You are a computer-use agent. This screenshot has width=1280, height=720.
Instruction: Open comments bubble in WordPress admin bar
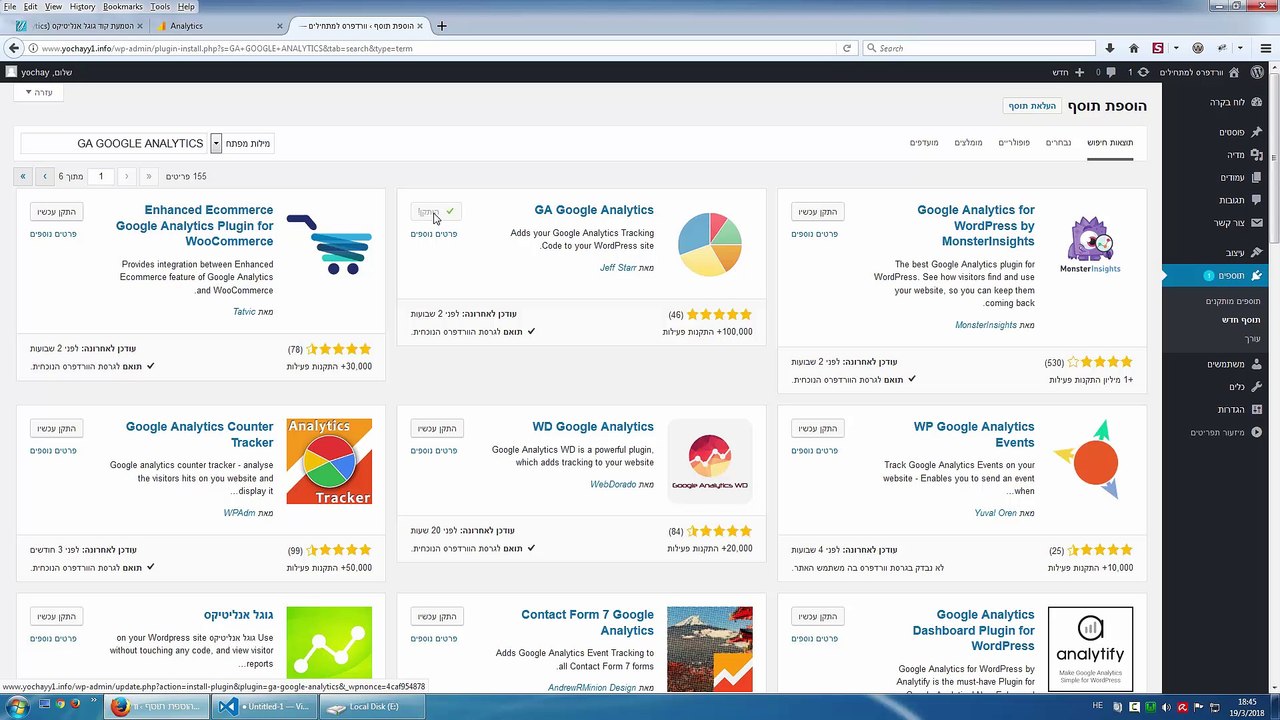[x=1105, y=72]
